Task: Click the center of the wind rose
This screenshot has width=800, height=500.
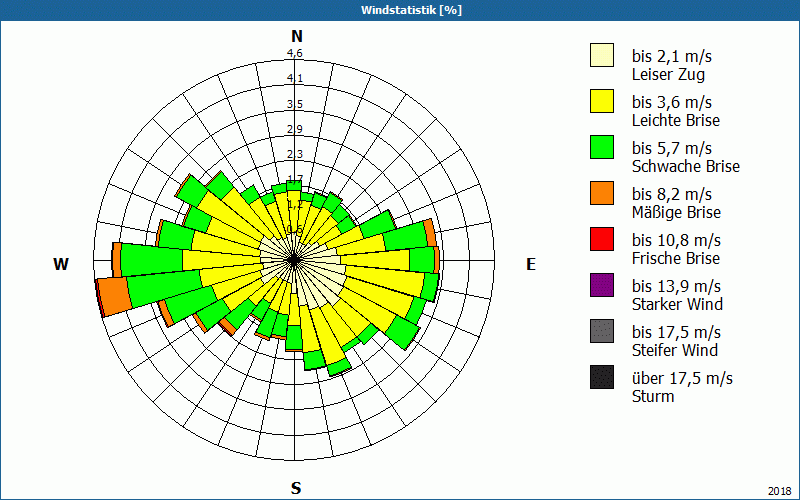Action: click(295, 259)
